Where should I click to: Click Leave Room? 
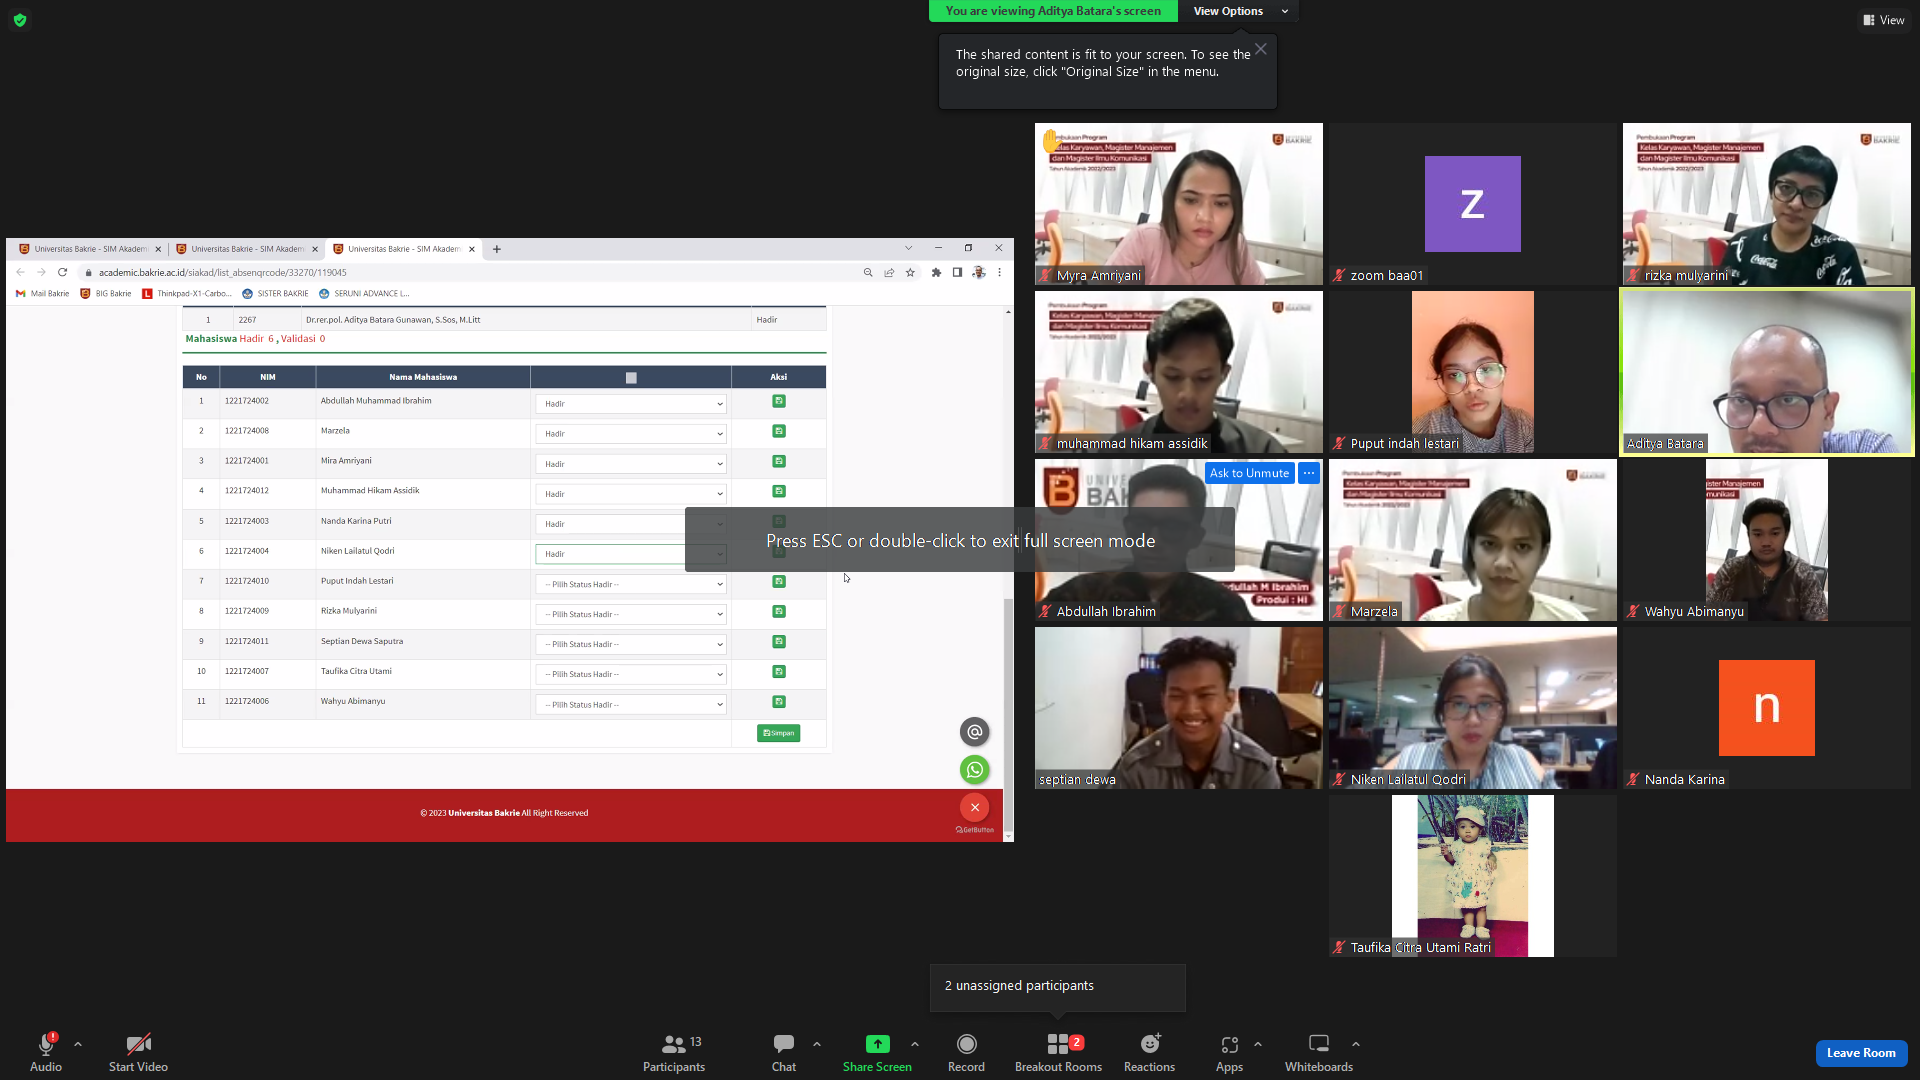click(x=1861, y=1053)
